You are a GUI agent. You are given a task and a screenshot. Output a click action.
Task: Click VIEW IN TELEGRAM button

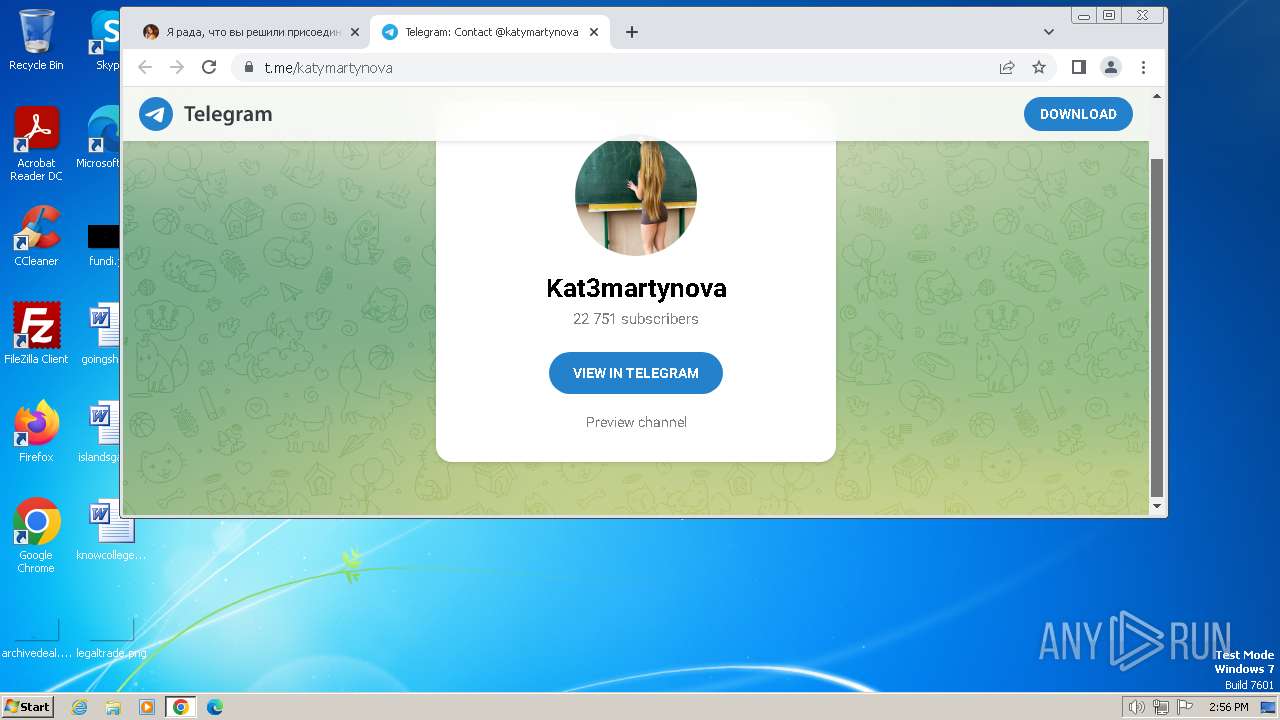click(636, 373)
